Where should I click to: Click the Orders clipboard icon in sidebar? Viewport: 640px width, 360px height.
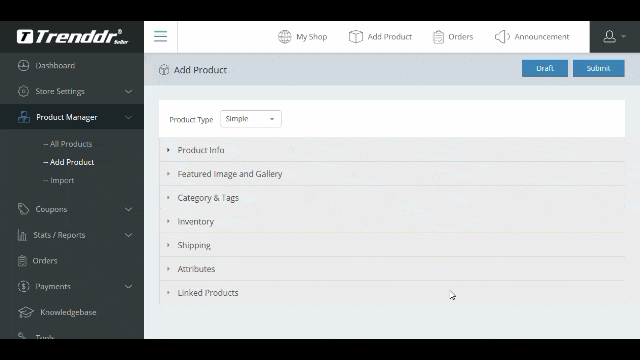point(22,260)
